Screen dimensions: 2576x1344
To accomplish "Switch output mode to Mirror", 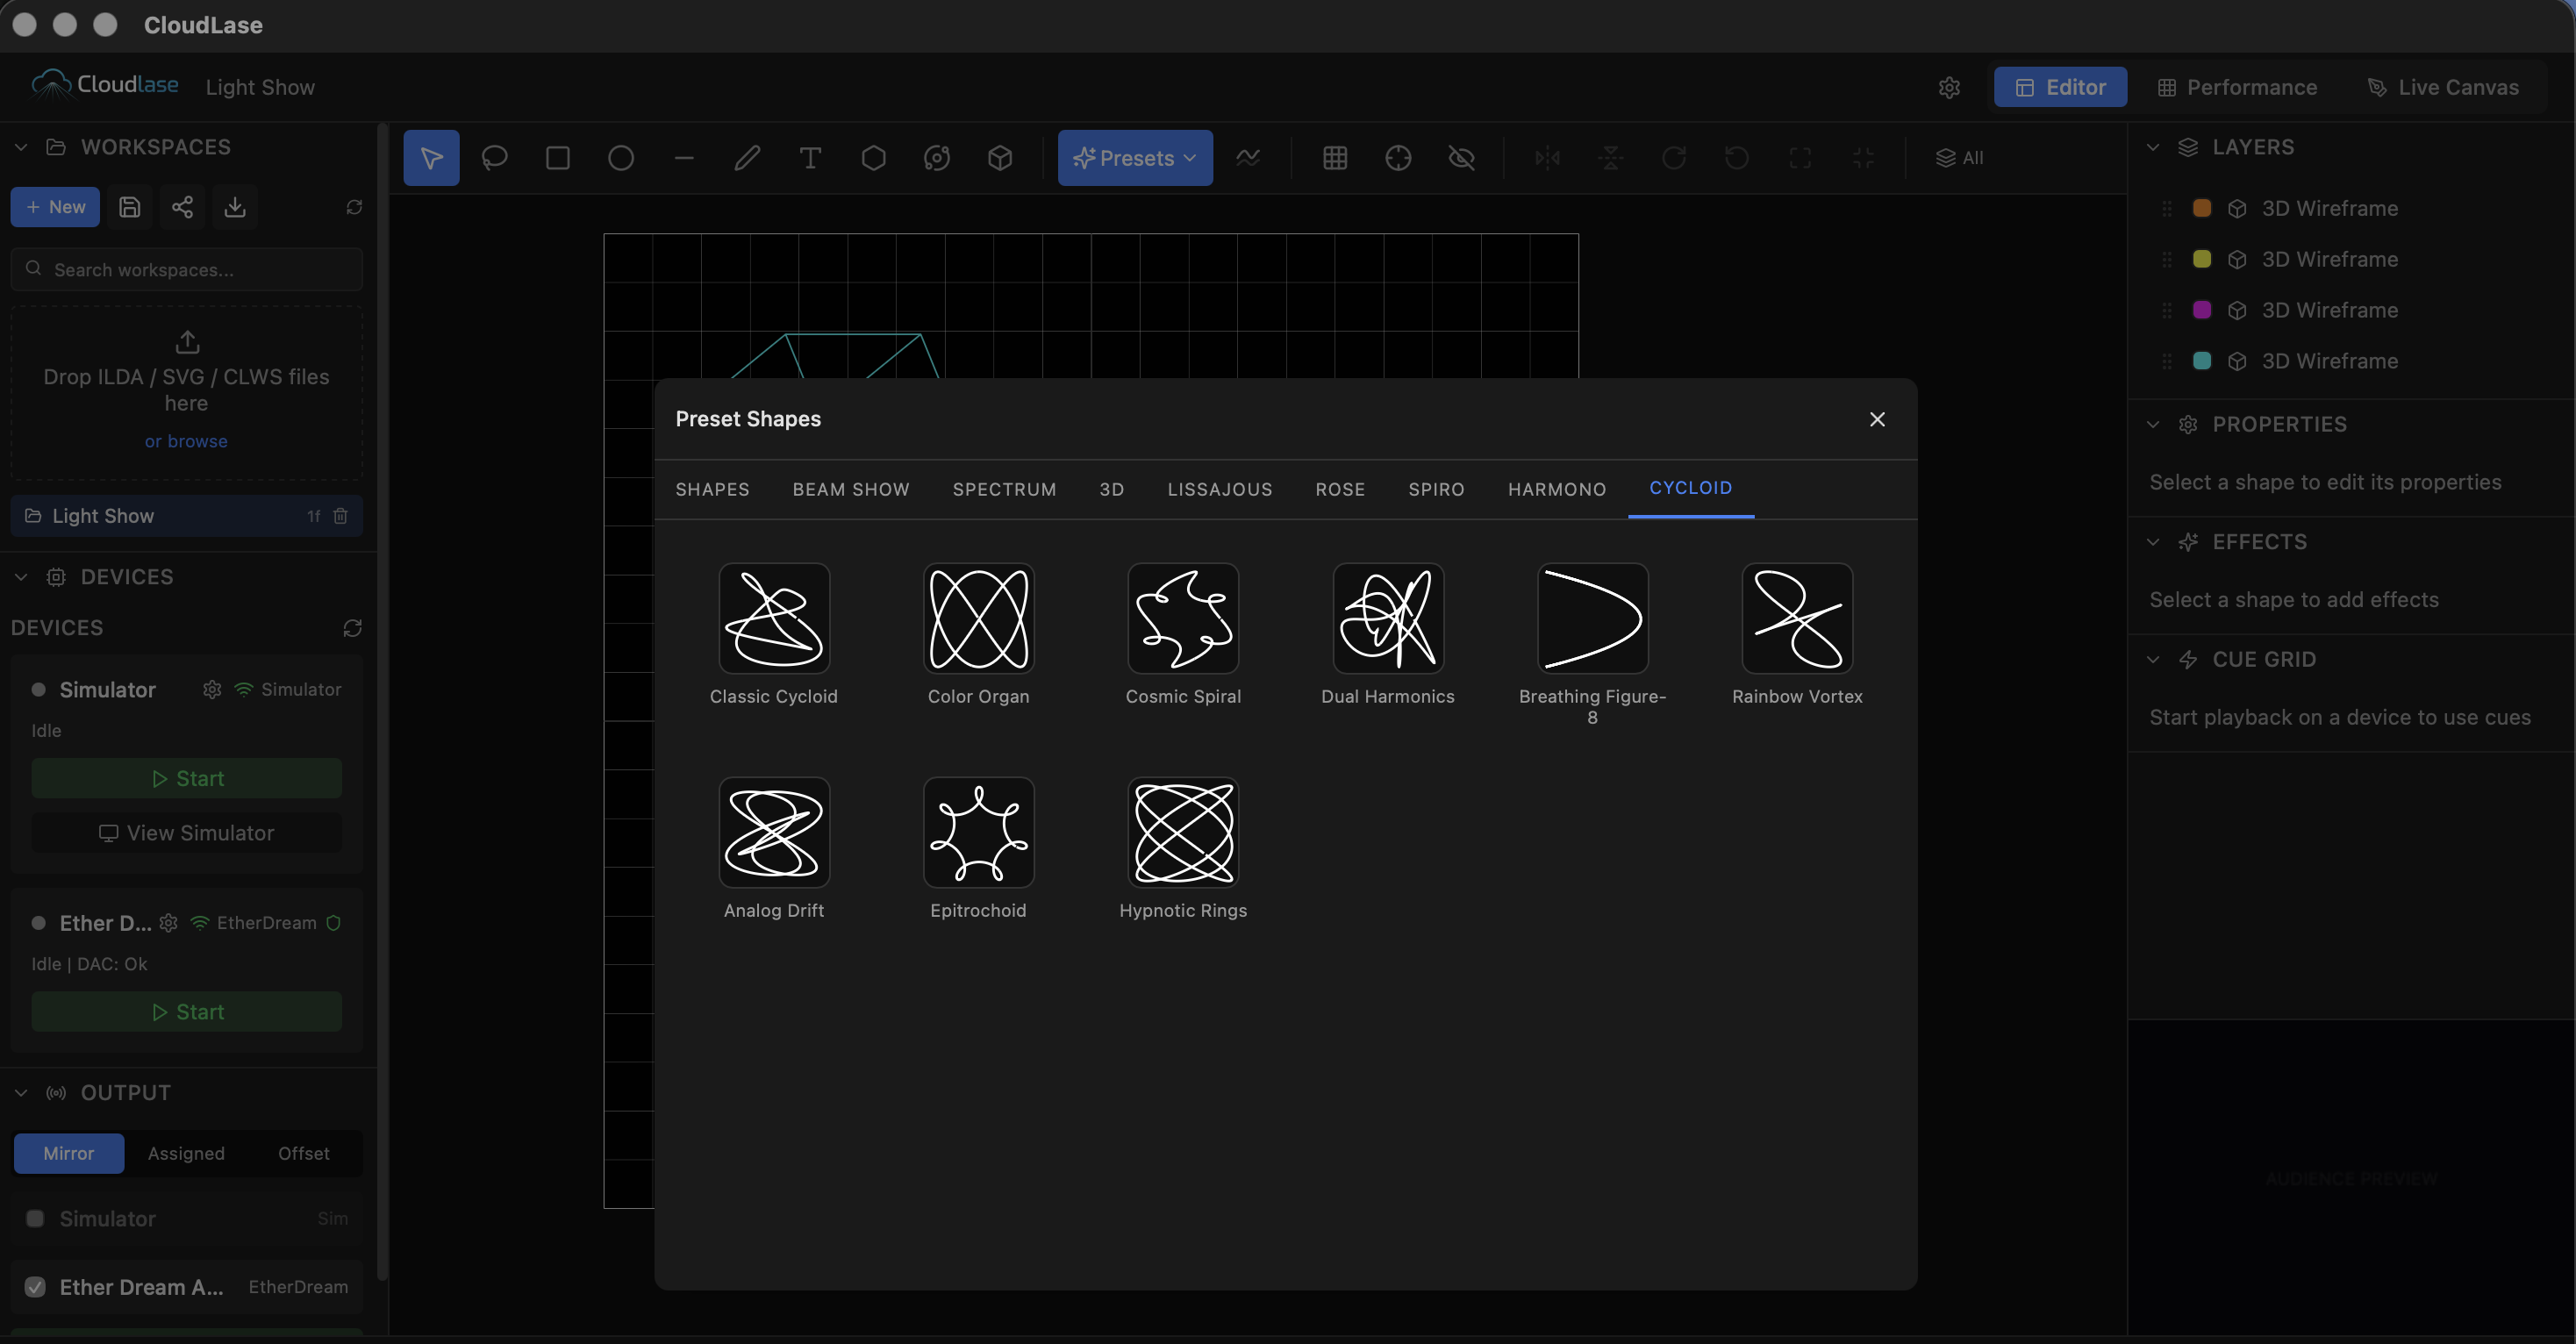I will pos(68,1153).
